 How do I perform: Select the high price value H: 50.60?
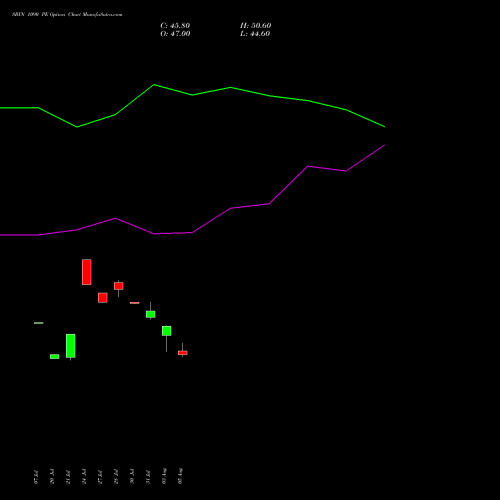pos(255,26)
